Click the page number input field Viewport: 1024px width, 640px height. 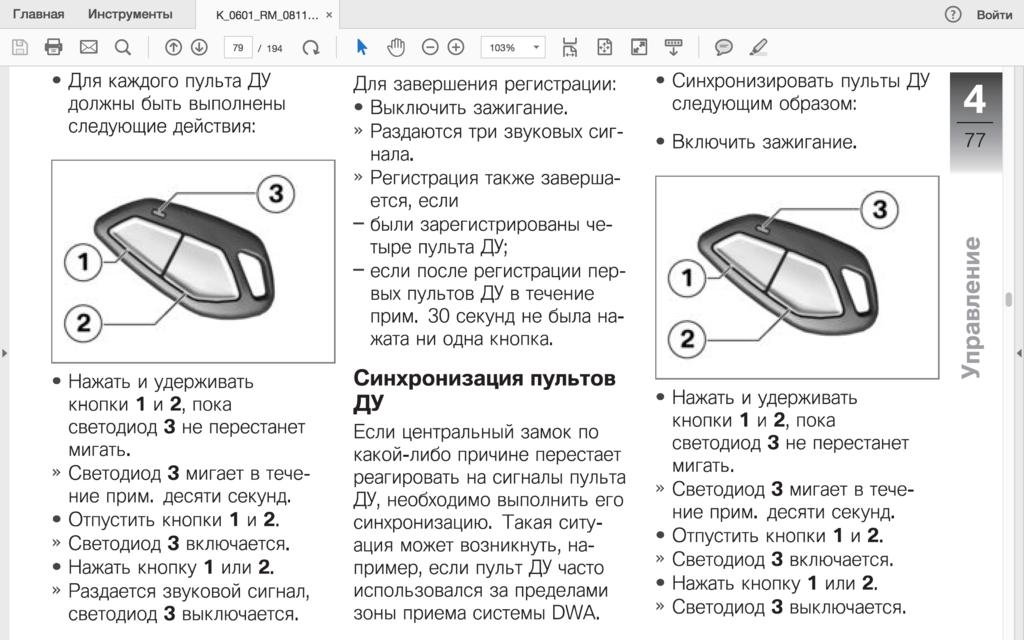coord(238,47)
